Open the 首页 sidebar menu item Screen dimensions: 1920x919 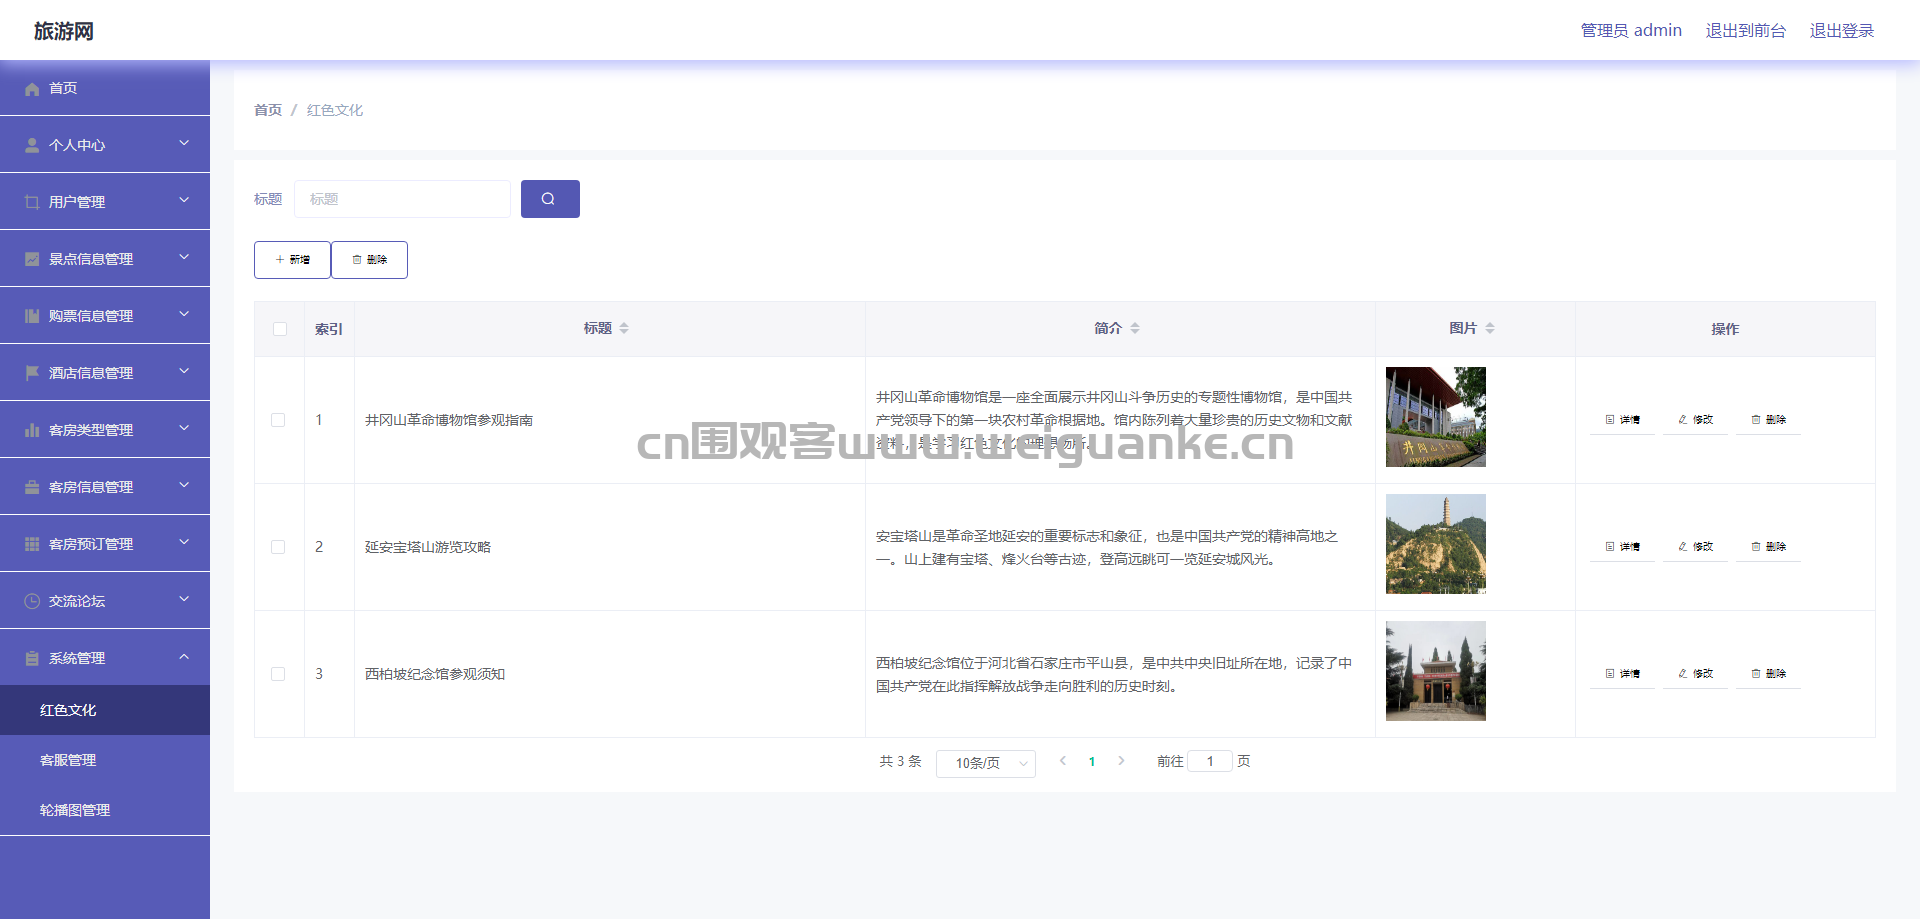pos(105,88)
